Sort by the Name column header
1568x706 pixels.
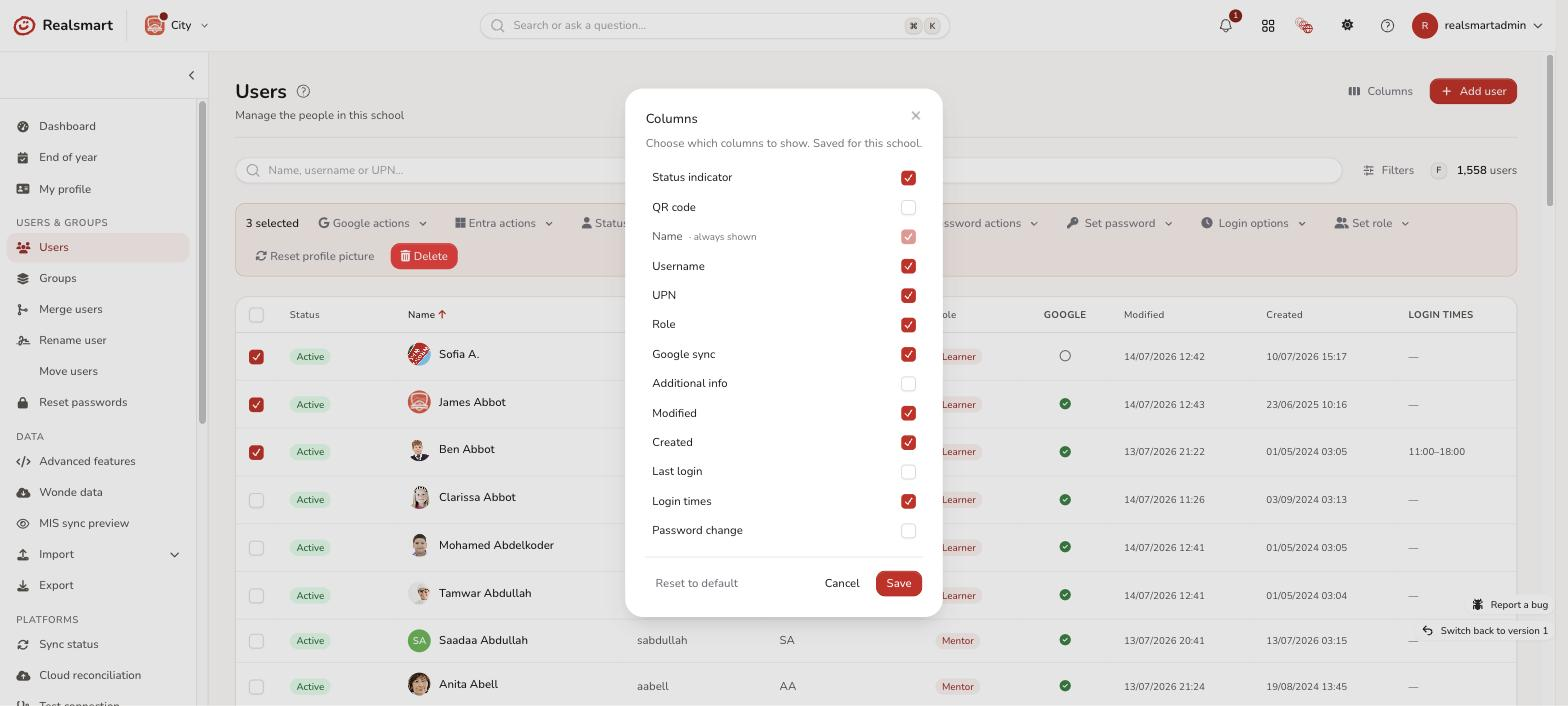click(427, 315)
